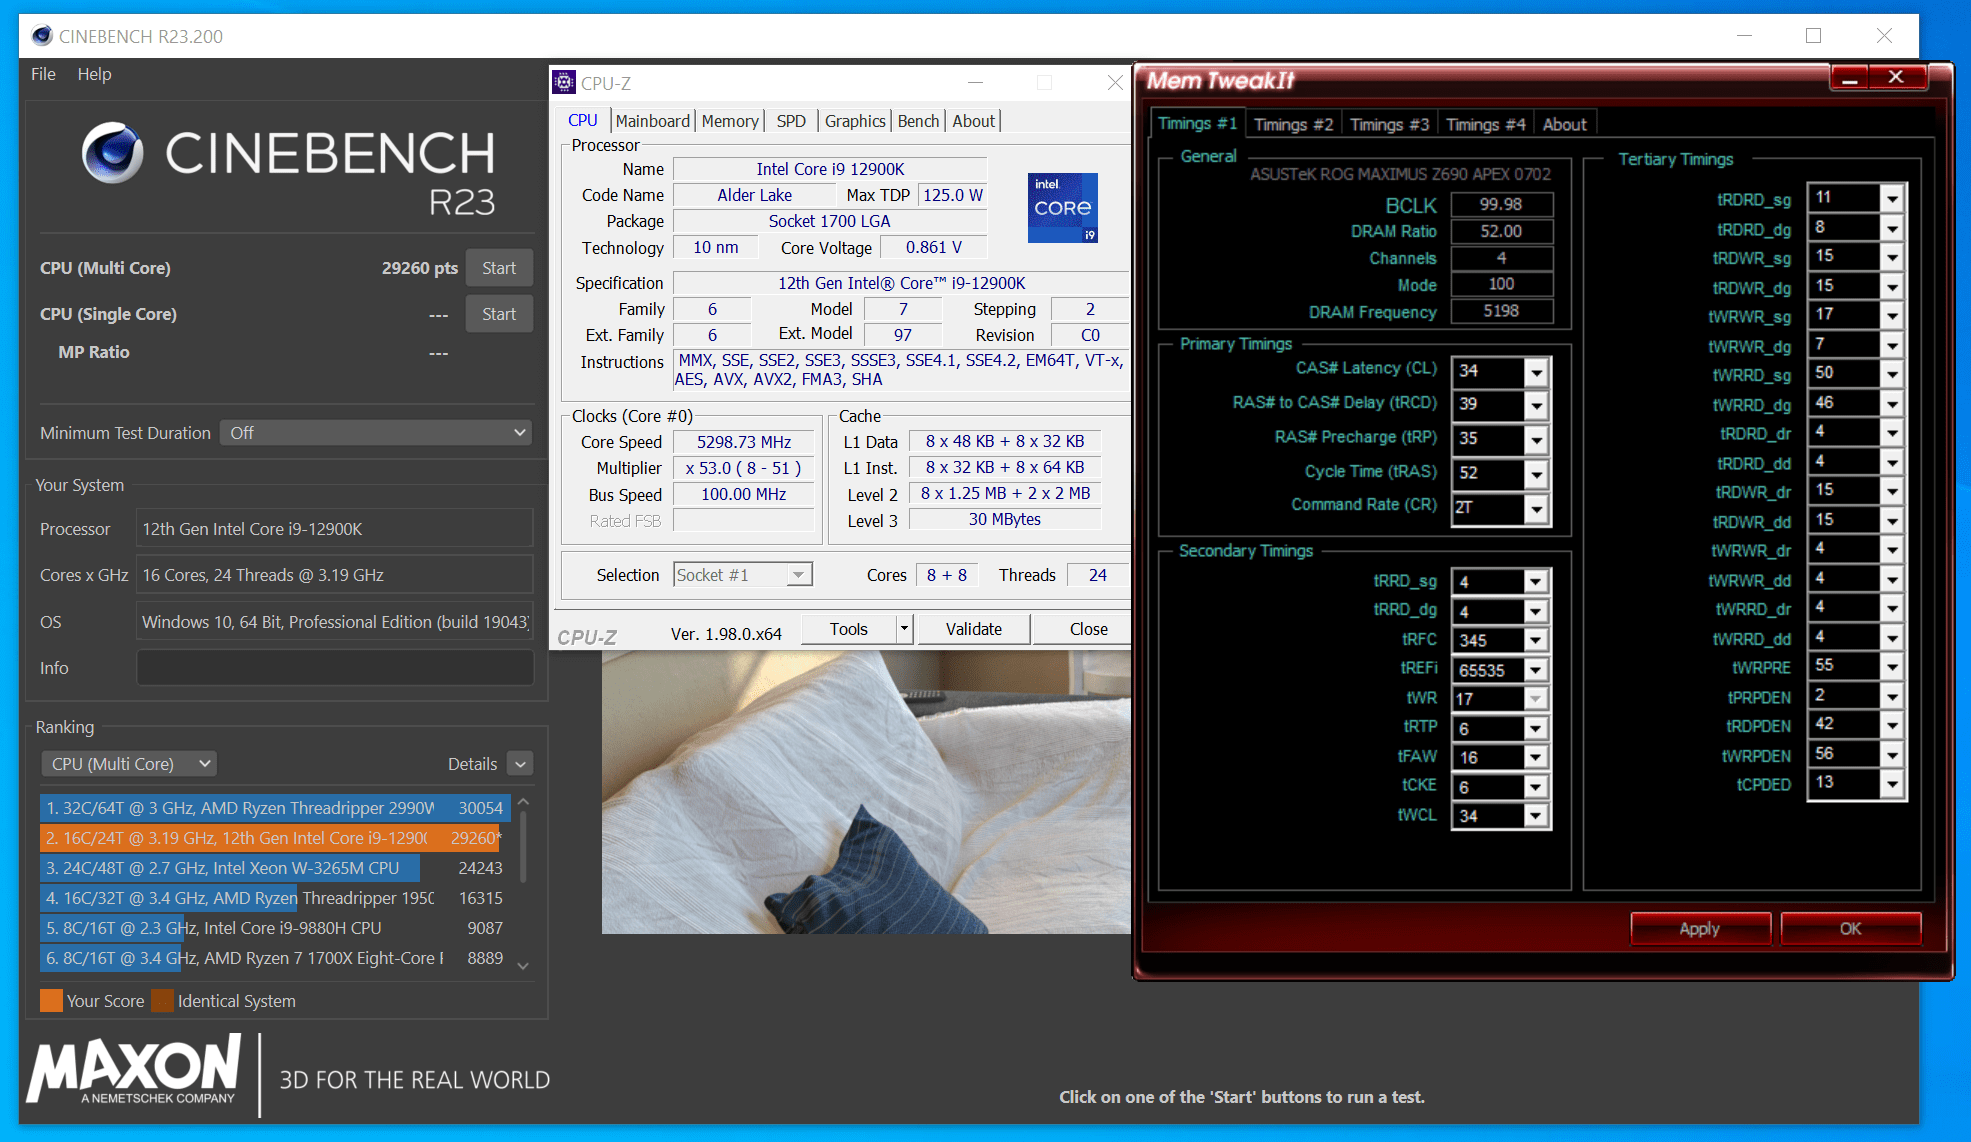
Task: Switch to the Memory tab in CPU-Z
Action: coord(730,121)
